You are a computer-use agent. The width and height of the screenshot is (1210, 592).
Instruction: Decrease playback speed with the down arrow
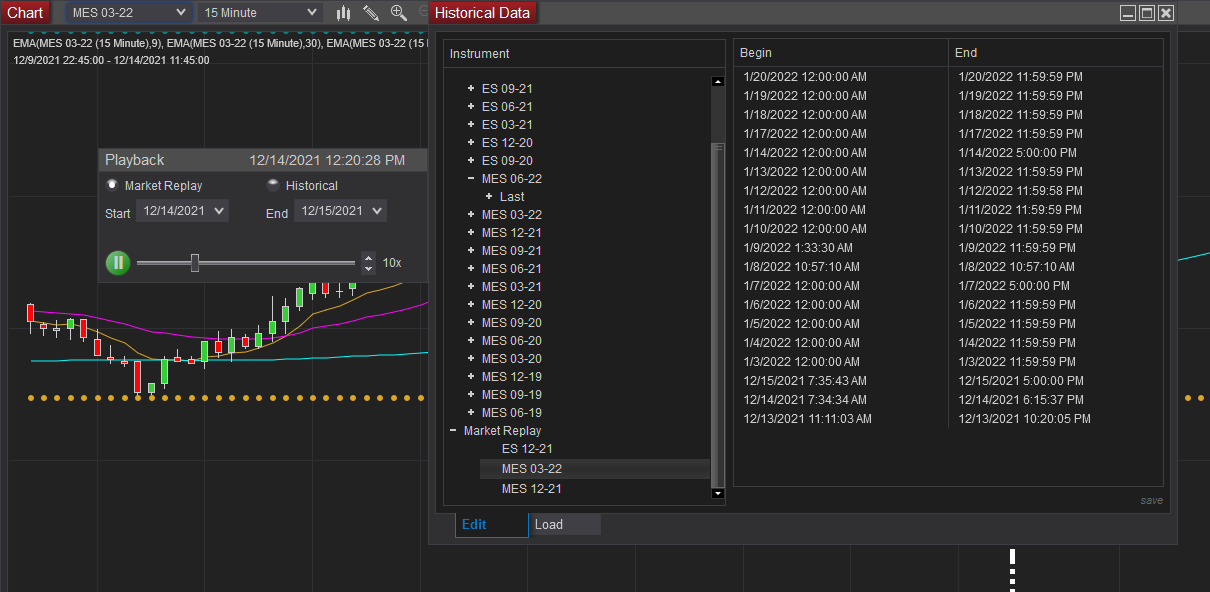click(x=368, y=268)
